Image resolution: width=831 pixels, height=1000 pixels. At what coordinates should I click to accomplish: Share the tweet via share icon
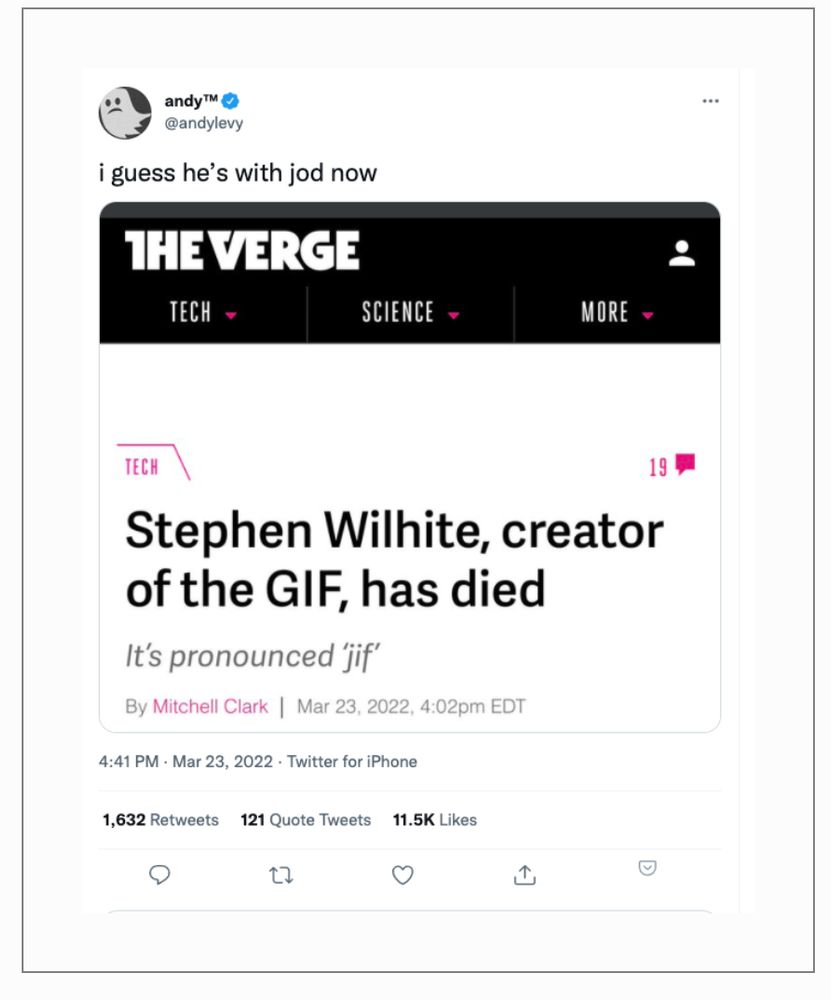pos(524,875)
